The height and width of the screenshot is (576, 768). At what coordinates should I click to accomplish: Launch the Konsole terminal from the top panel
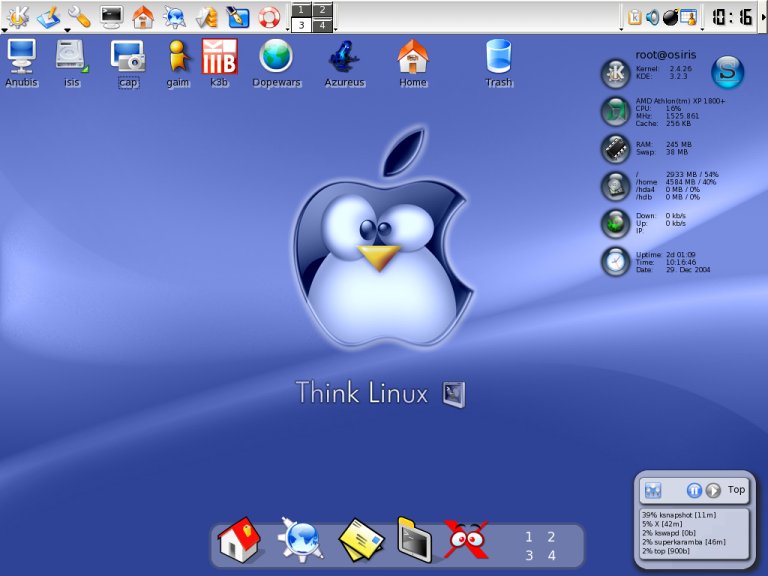(x=111, y=17)
